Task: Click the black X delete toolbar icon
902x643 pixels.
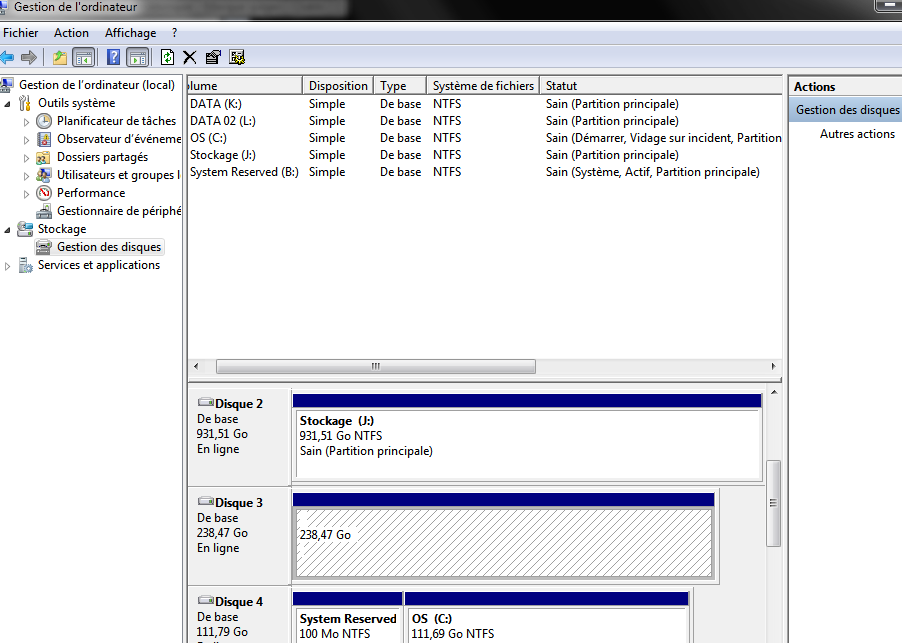Action: click(189, 57)
